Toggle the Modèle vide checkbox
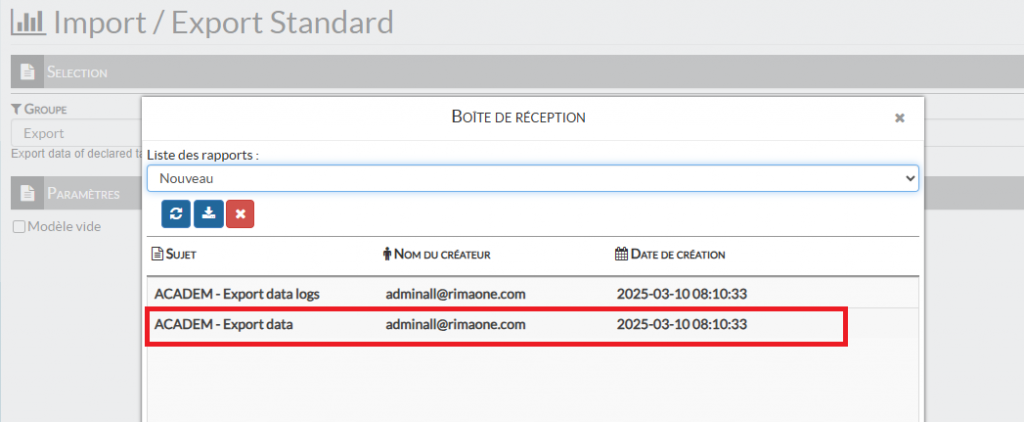Viewport: 1024px width, 422px height. point(19,227)
